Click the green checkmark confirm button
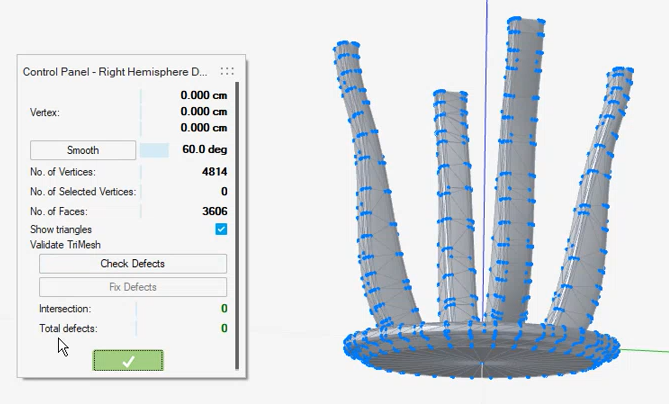 click(128, 361)
